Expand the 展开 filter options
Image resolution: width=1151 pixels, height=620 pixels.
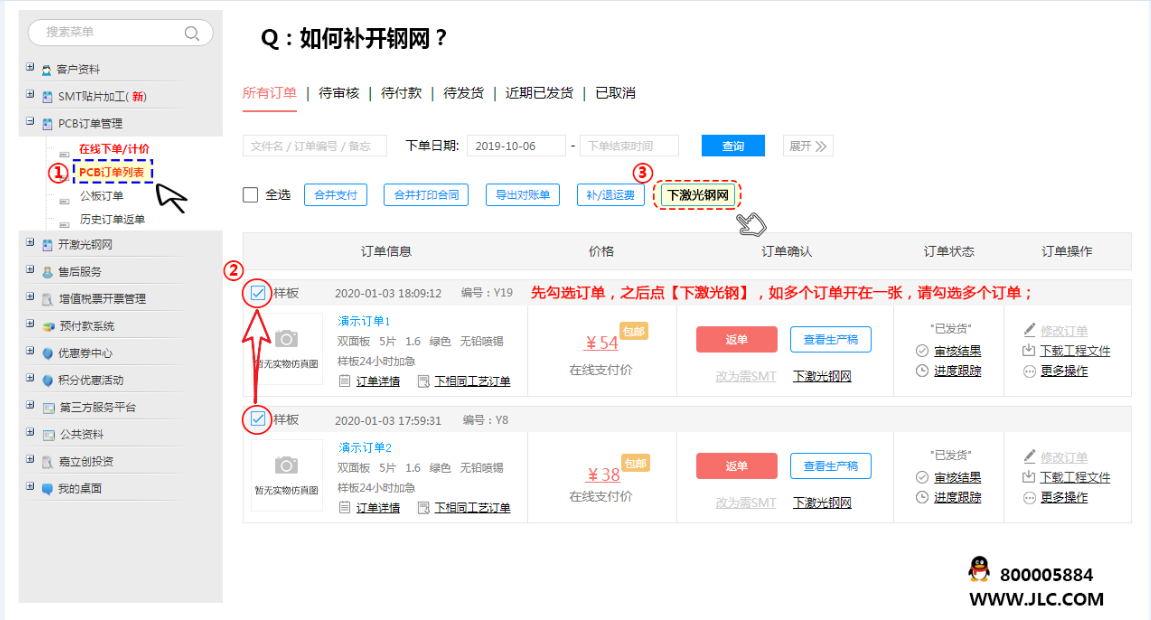pos(807,146)
